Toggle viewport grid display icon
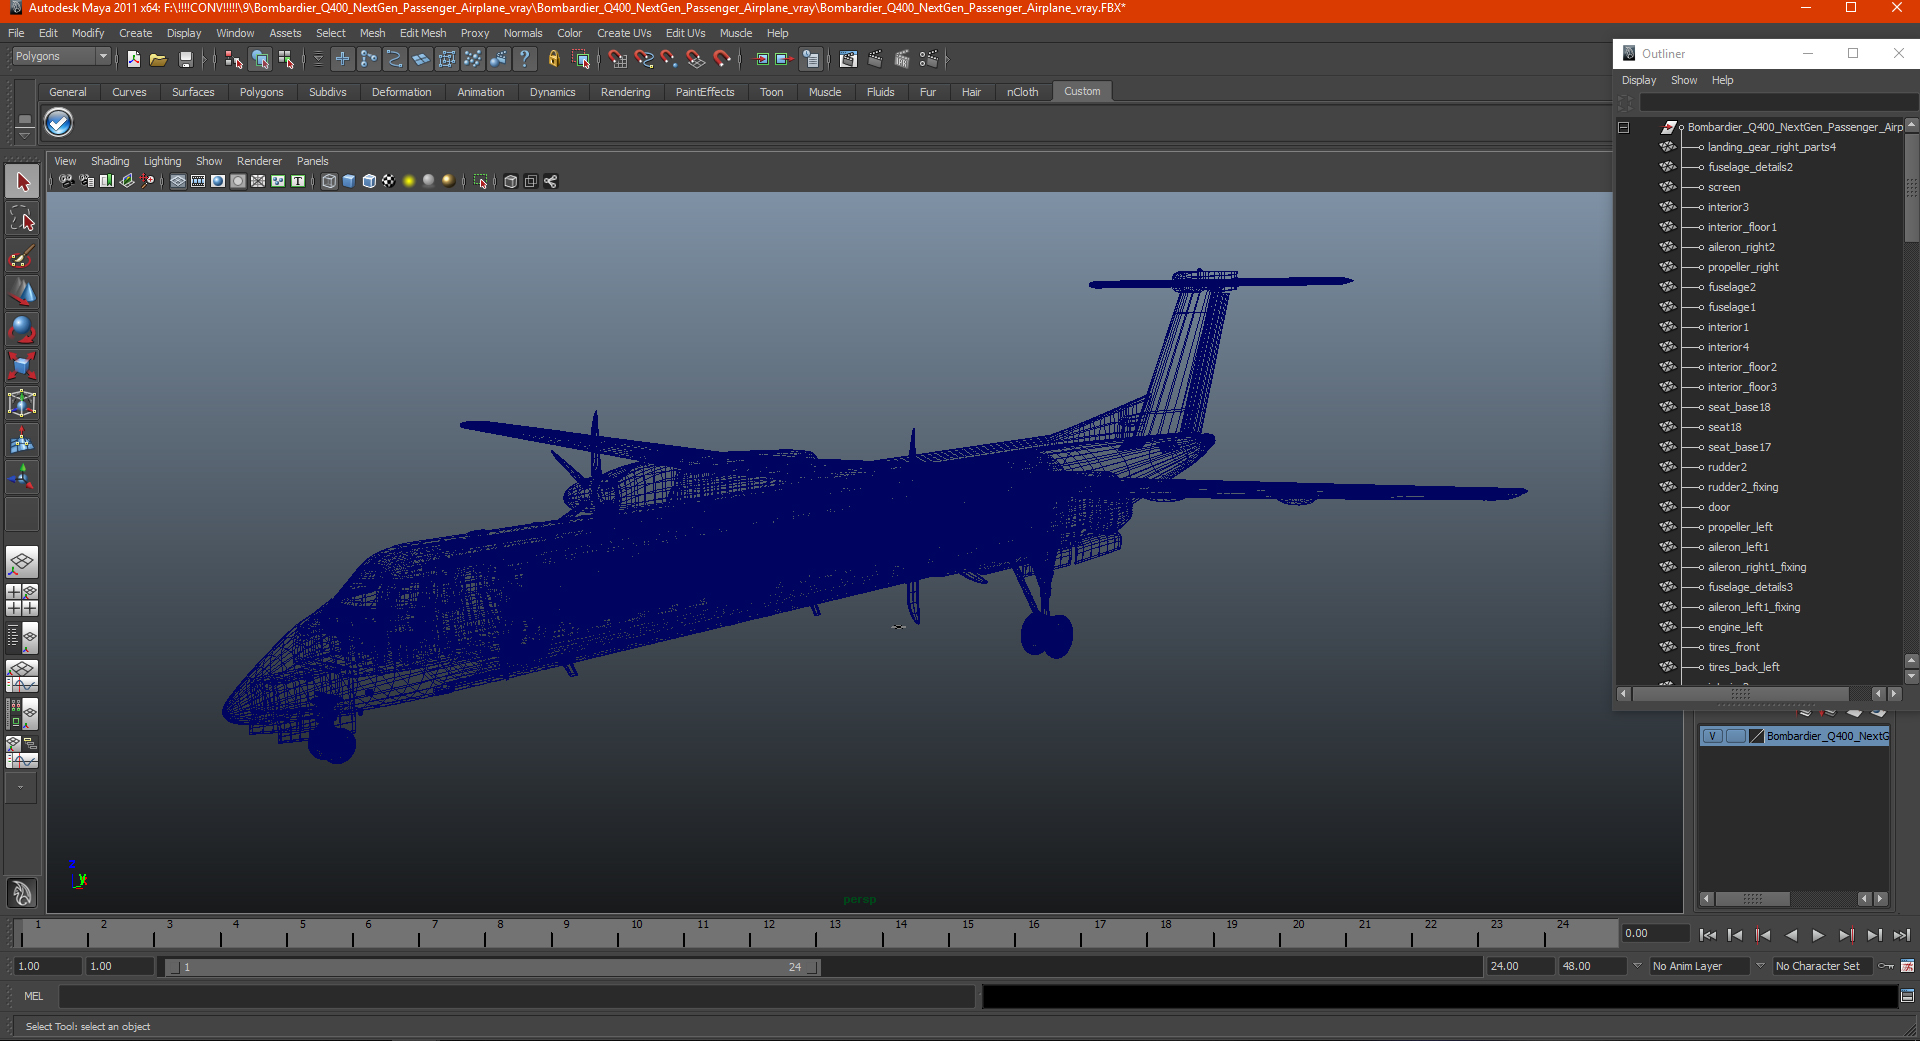The image size is (1920, 1041). pyautogui.click(x=178, y=181)
